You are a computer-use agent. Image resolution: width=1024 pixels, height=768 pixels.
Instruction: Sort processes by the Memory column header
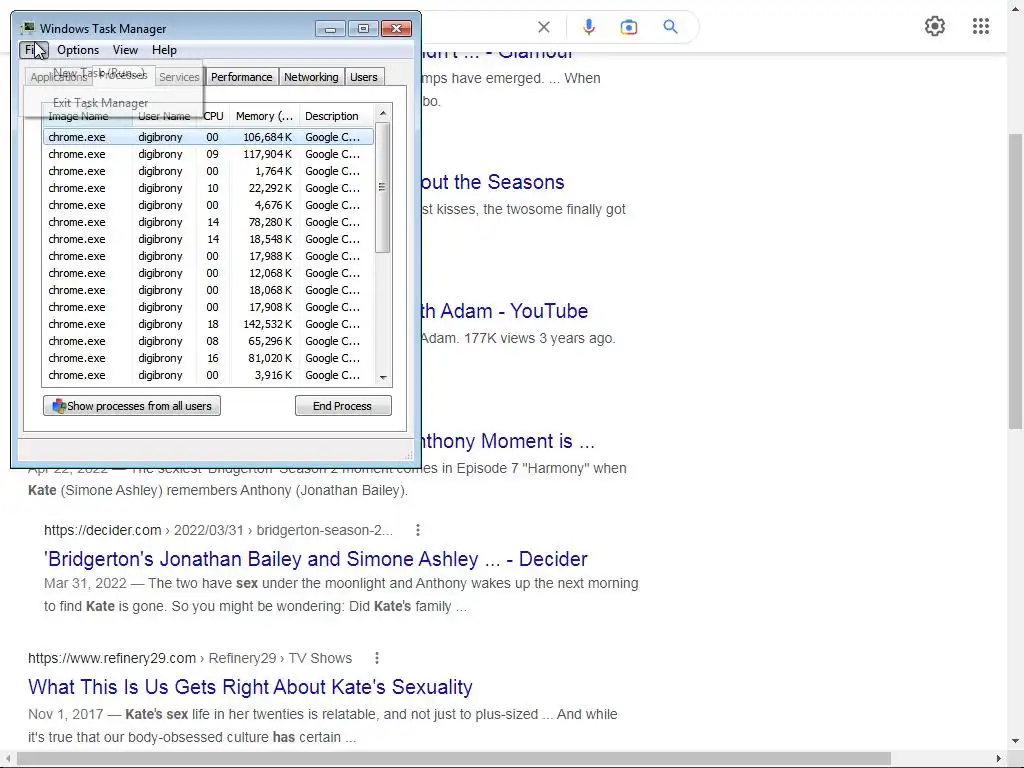click(264, 116)
